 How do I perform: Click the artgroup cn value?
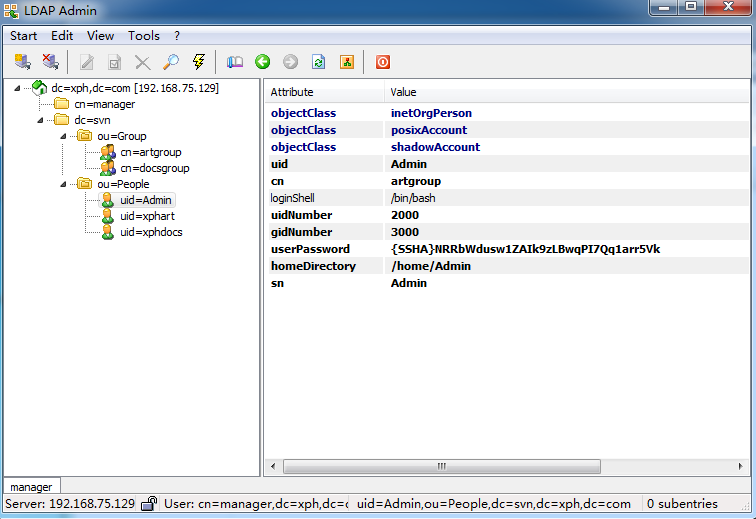click(416, 181)
